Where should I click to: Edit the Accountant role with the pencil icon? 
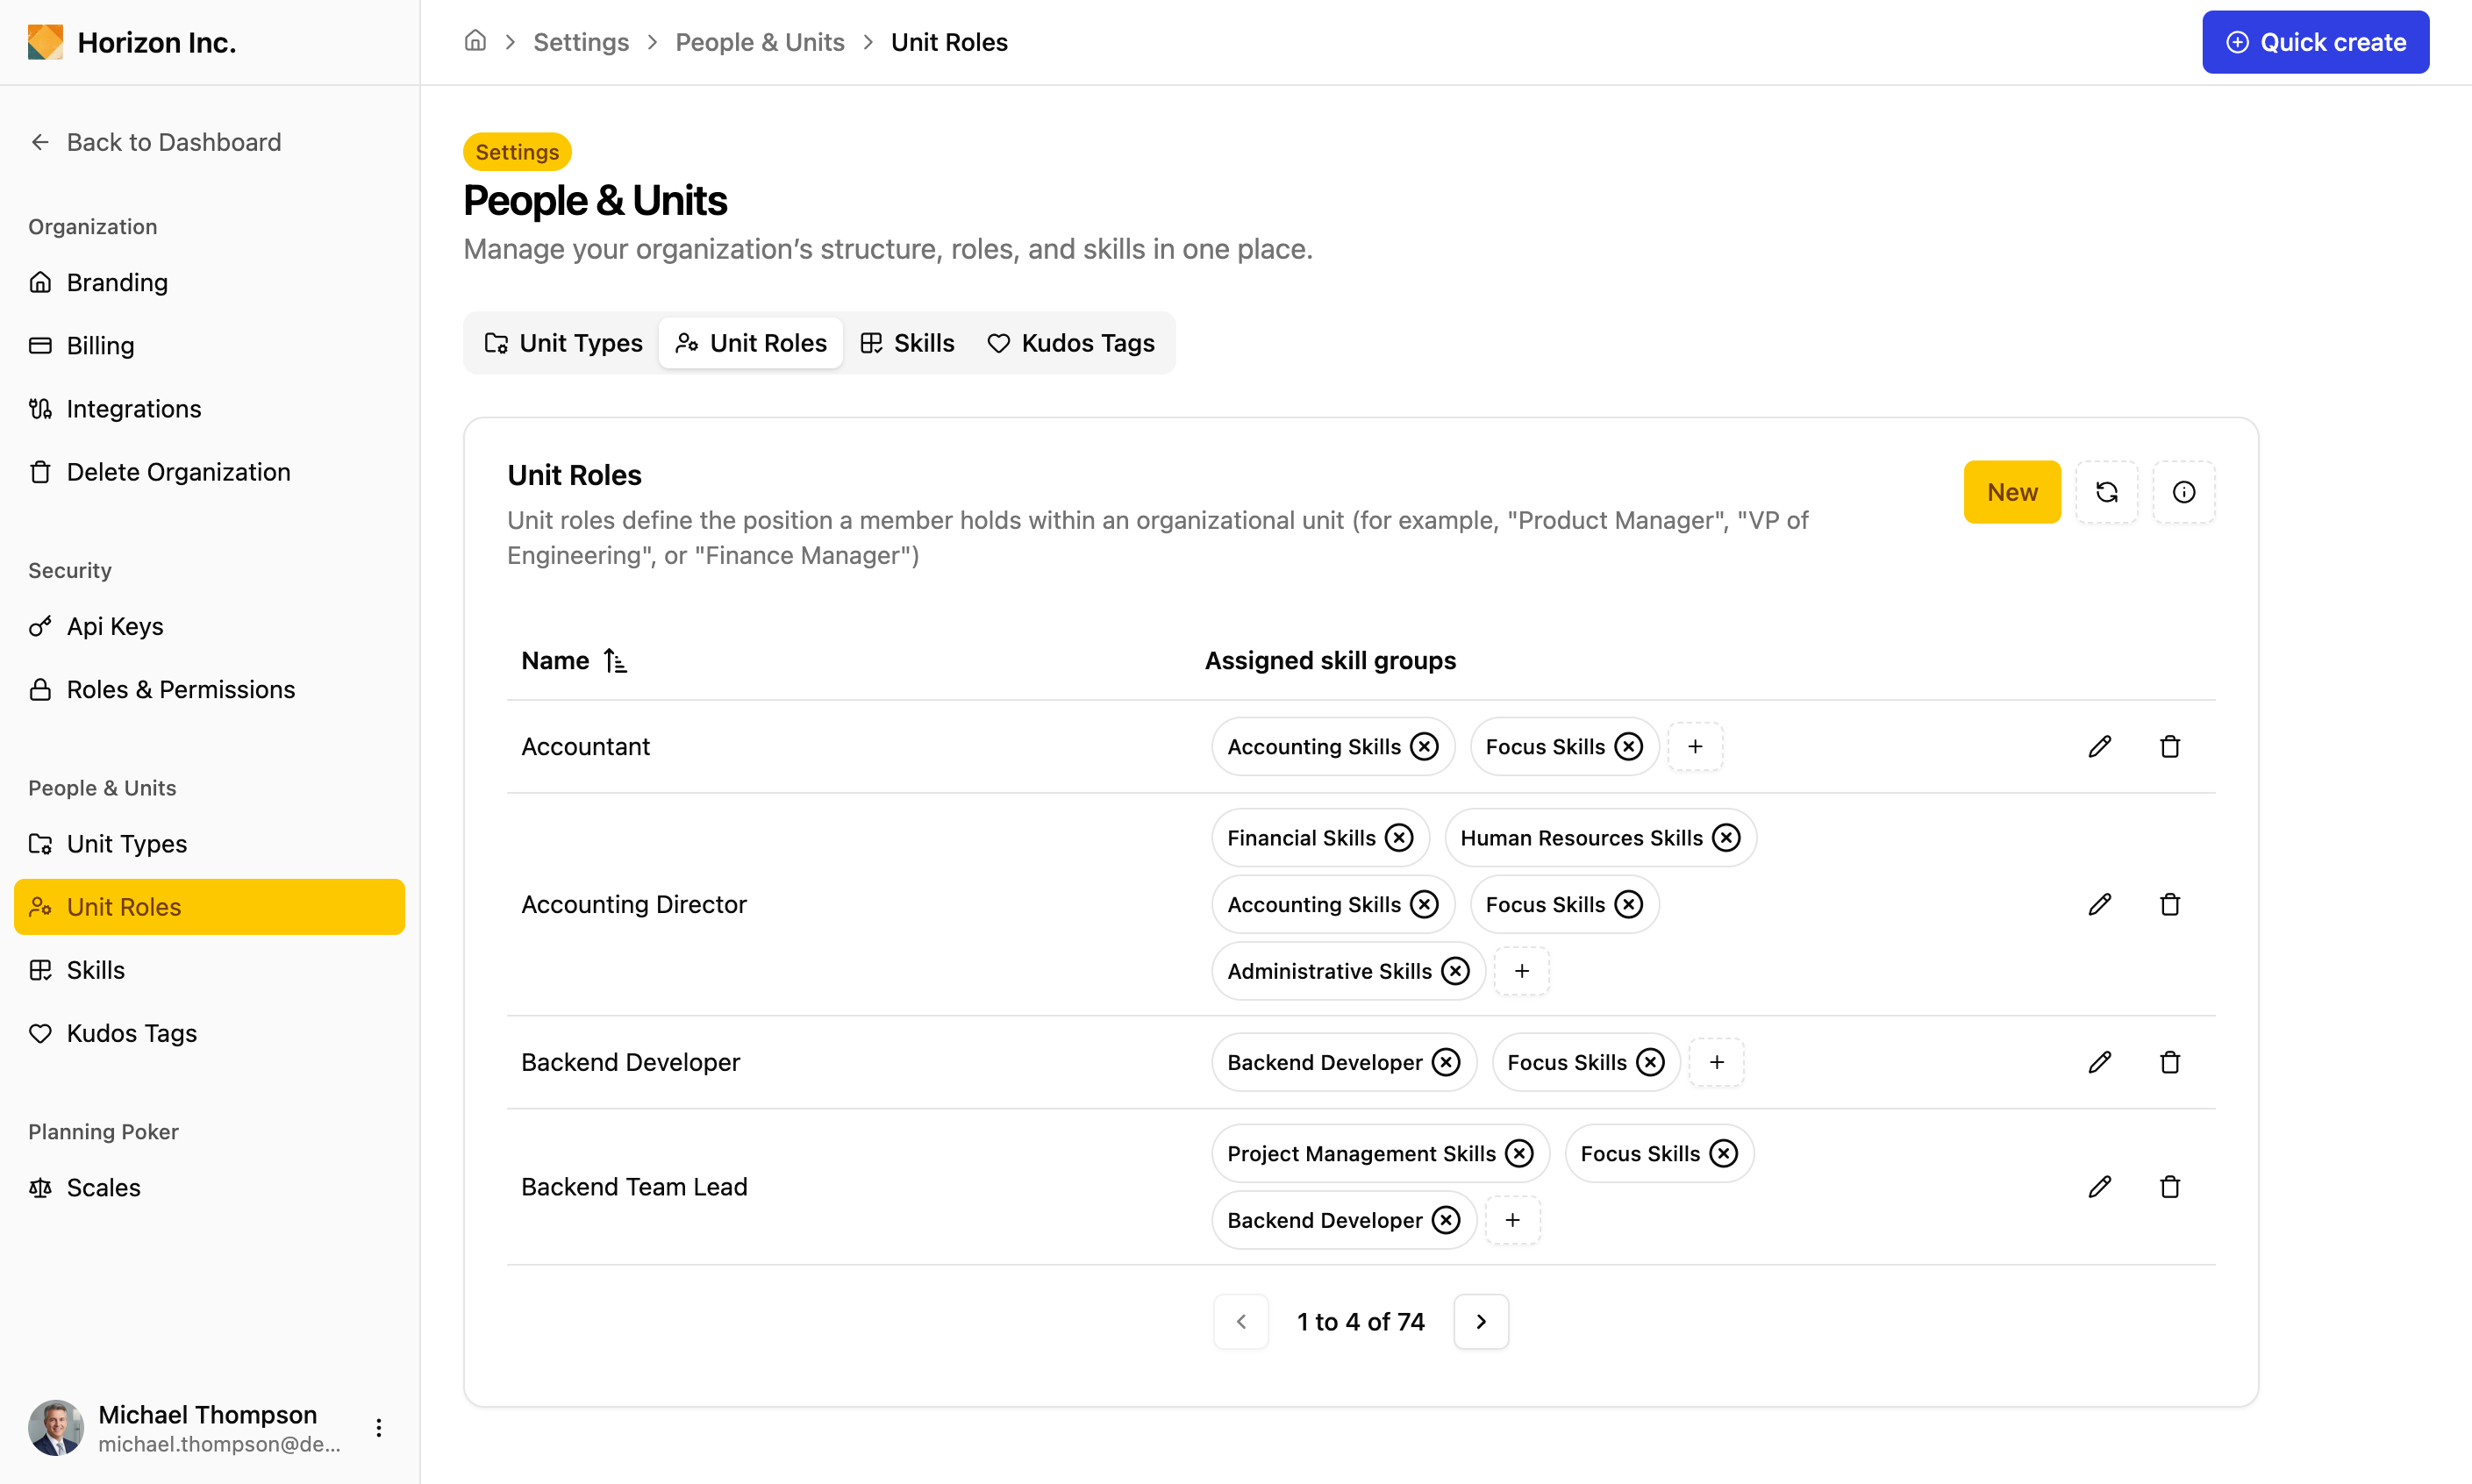click(2099, 746)
